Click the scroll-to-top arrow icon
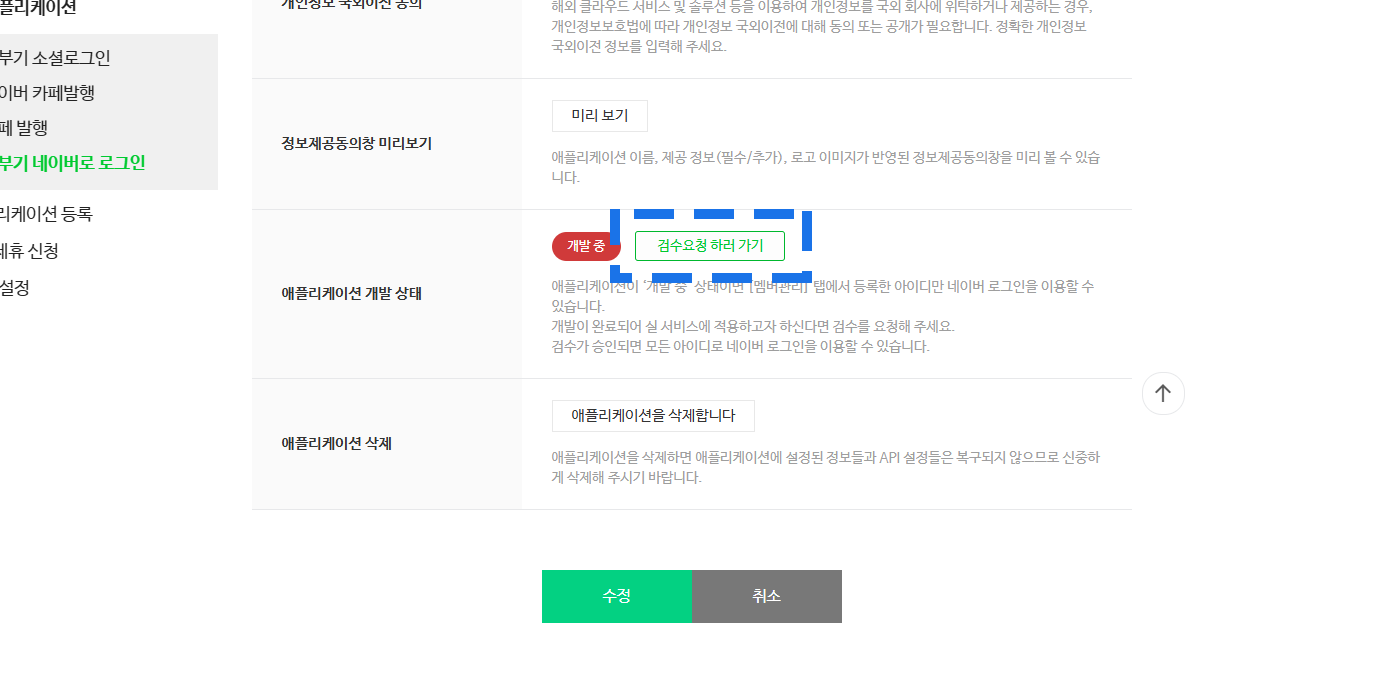Viewport: 1400px width, 700px height. tap(1163, 393)
